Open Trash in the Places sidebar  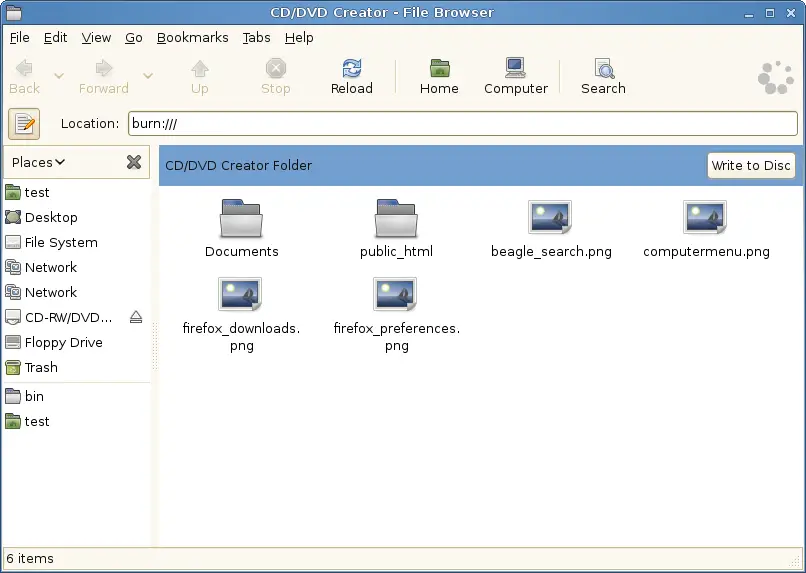pos(41,367)
